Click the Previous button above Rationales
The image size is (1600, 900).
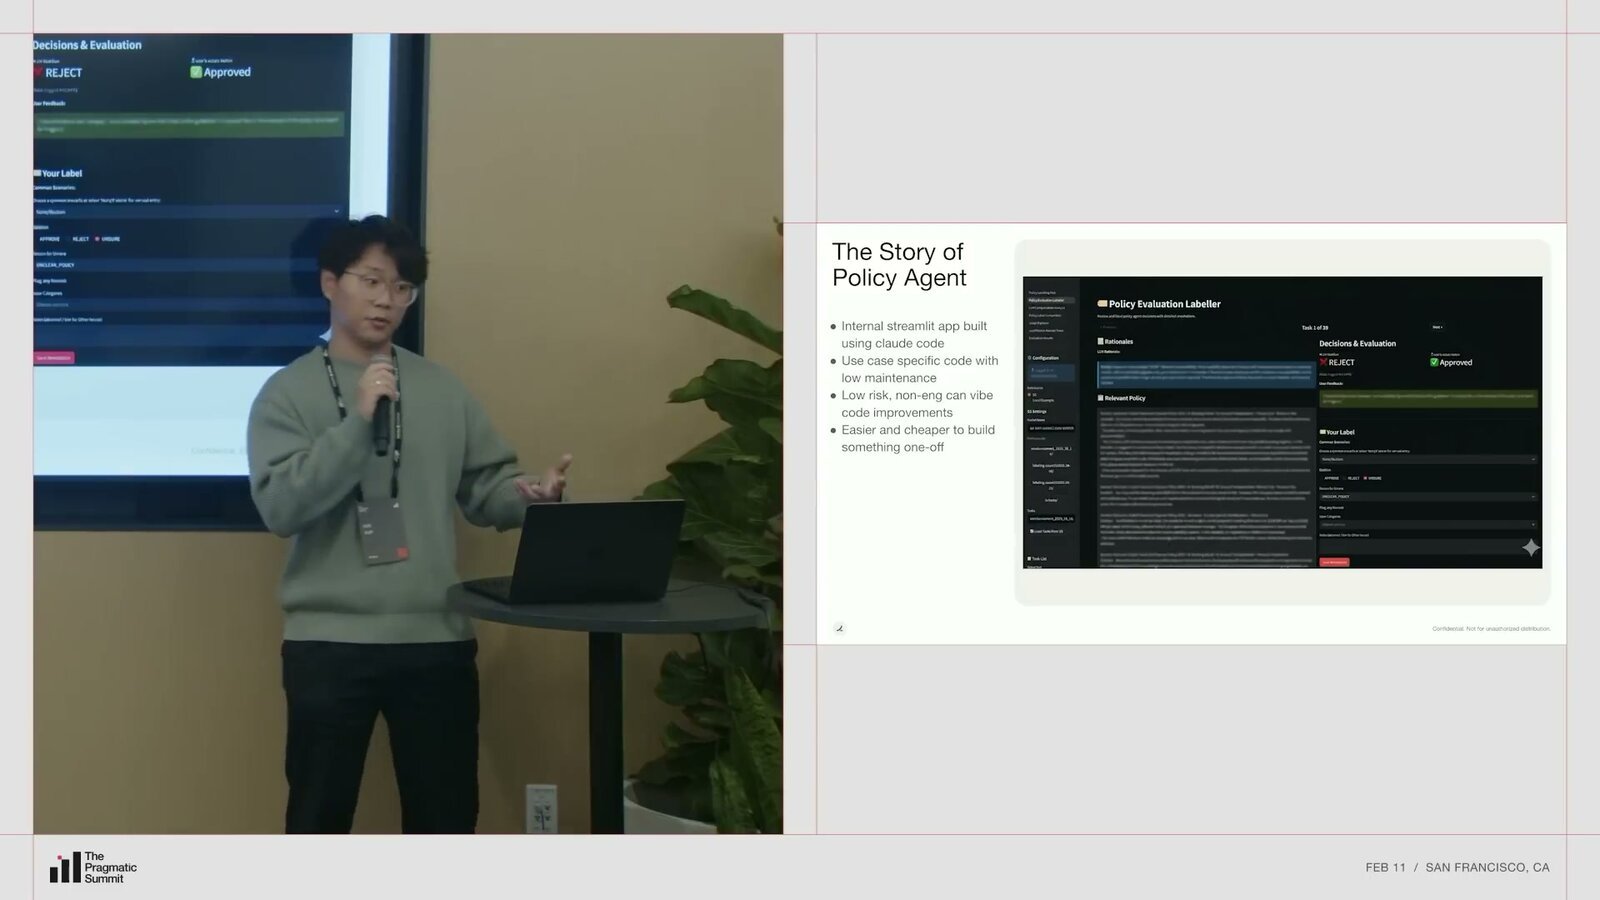1108,327
